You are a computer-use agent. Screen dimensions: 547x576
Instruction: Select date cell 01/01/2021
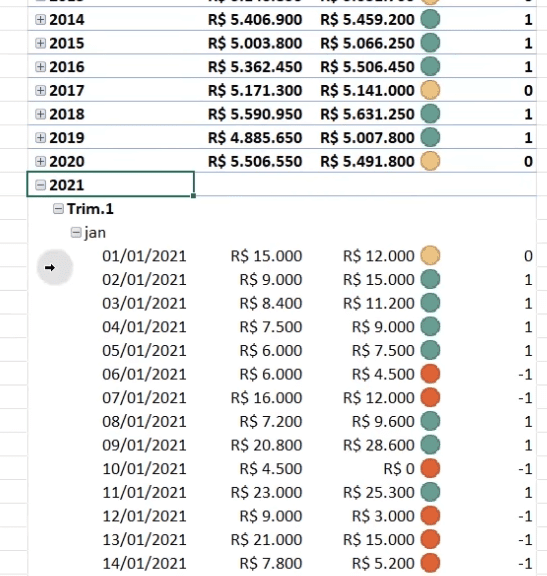[x=144, y=256]
